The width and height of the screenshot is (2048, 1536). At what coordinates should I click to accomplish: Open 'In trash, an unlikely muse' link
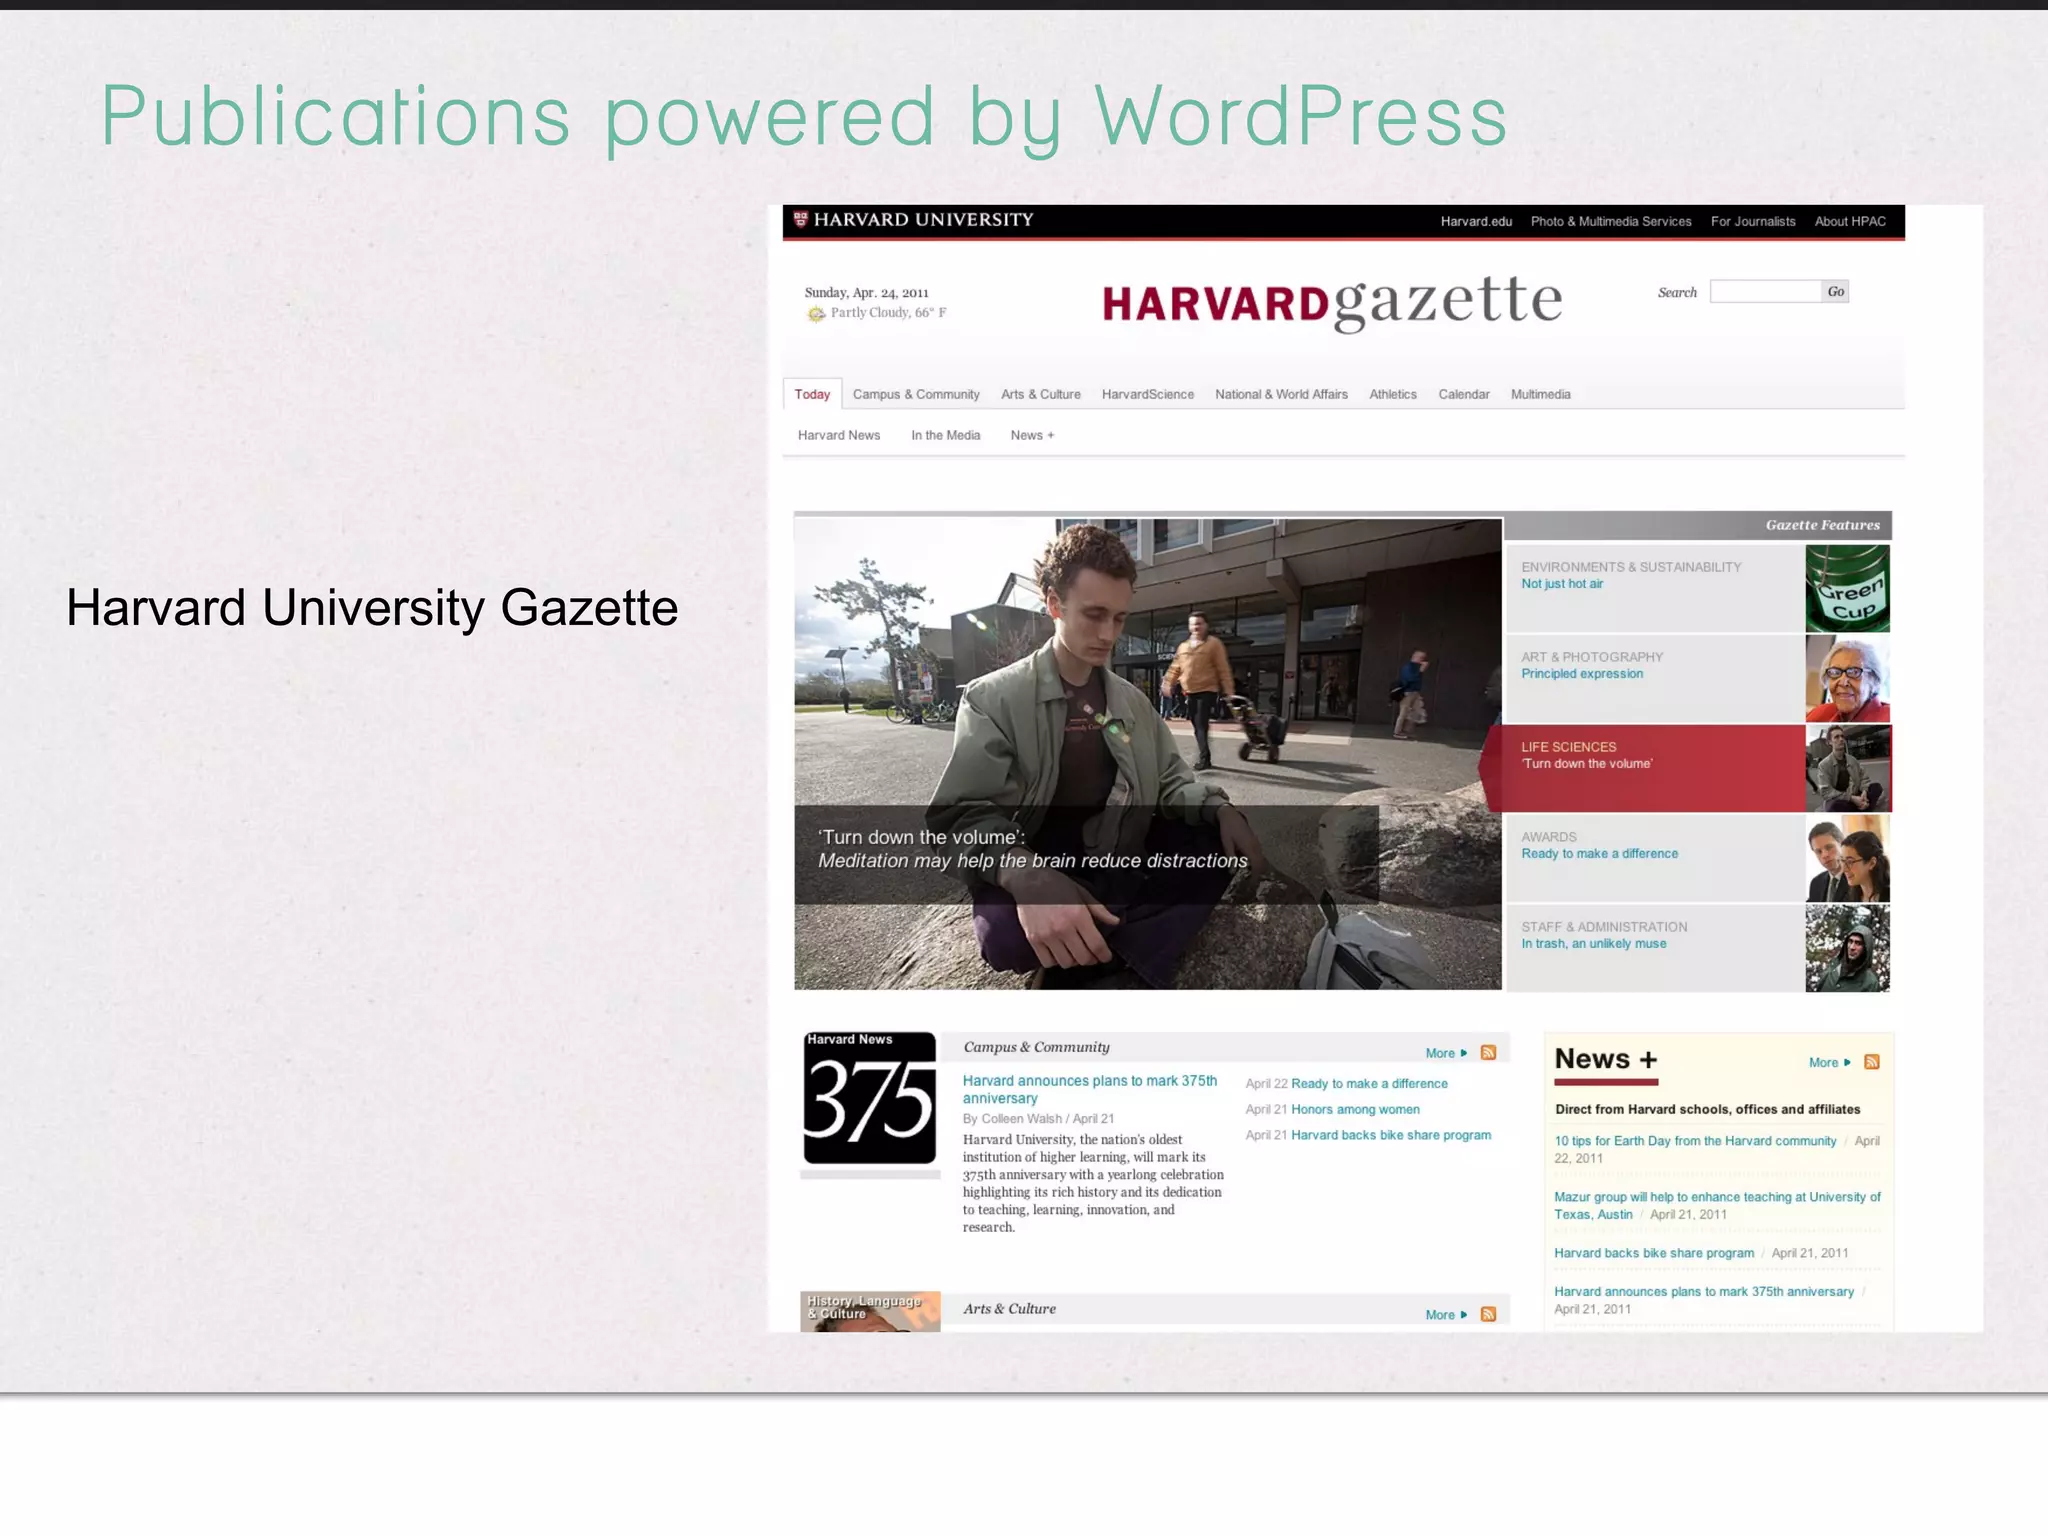point(1594,944)
